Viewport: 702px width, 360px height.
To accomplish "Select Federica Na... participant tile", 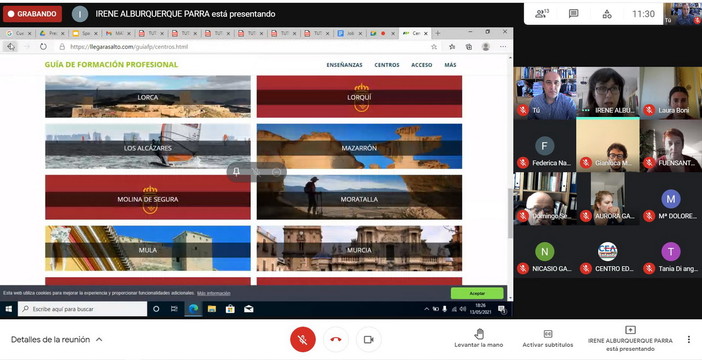I will [x=545, y=146].
